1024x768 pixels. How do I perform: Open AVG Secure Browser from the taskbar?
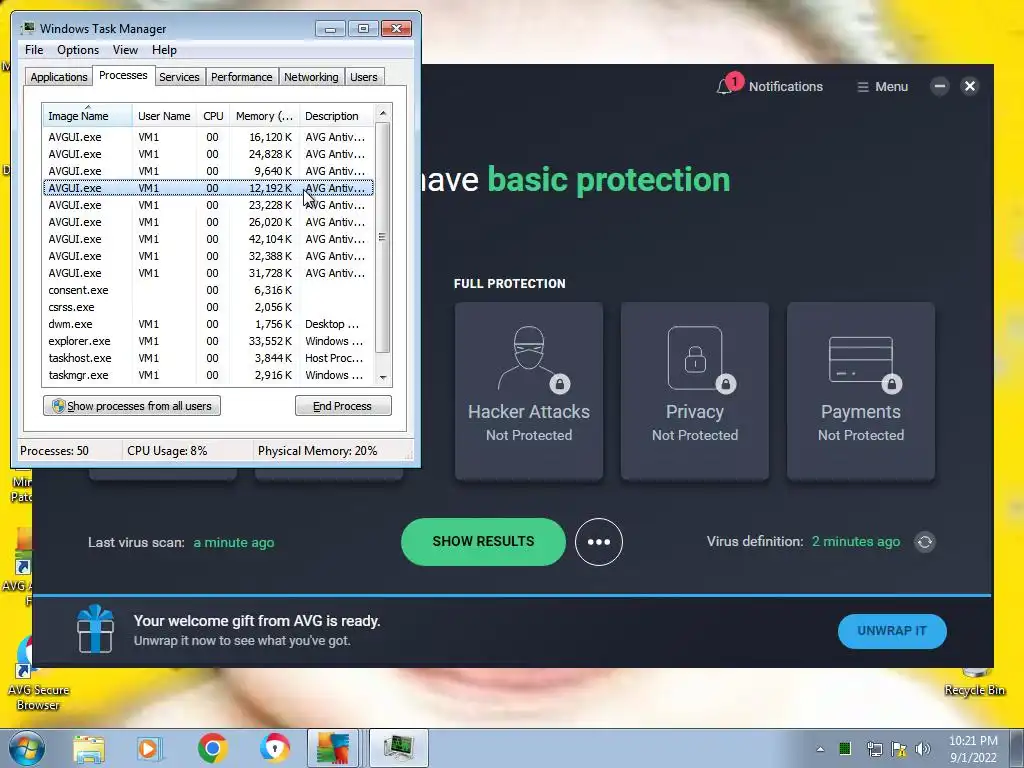(274, 748)
